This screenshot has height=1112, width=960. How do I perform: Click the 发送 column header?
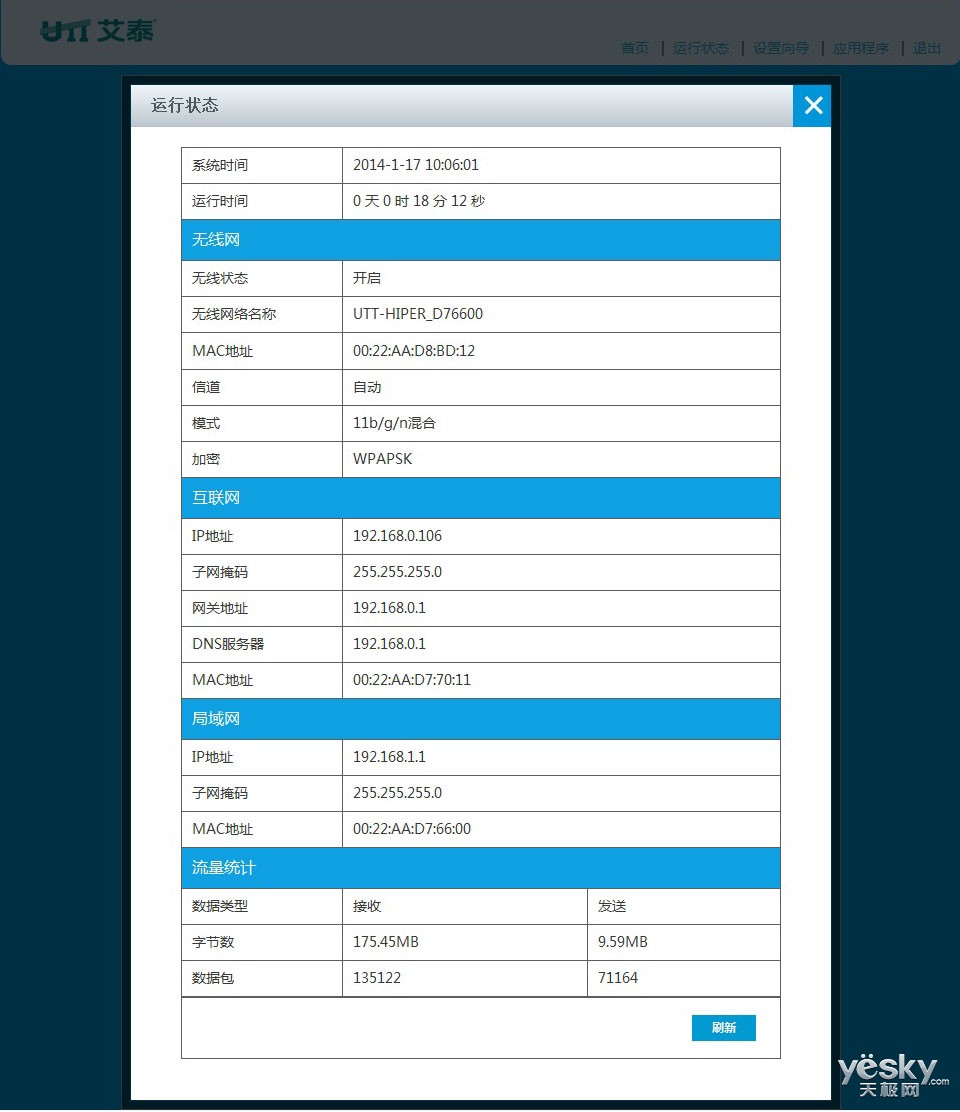612,906
